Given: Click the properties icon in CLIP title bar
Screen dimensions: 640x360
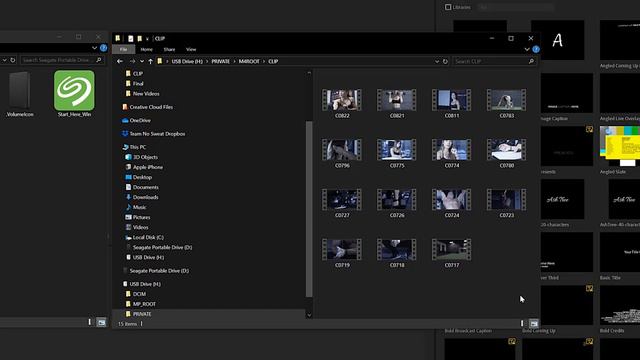Looking at the screenshot, I should point(131,38).
